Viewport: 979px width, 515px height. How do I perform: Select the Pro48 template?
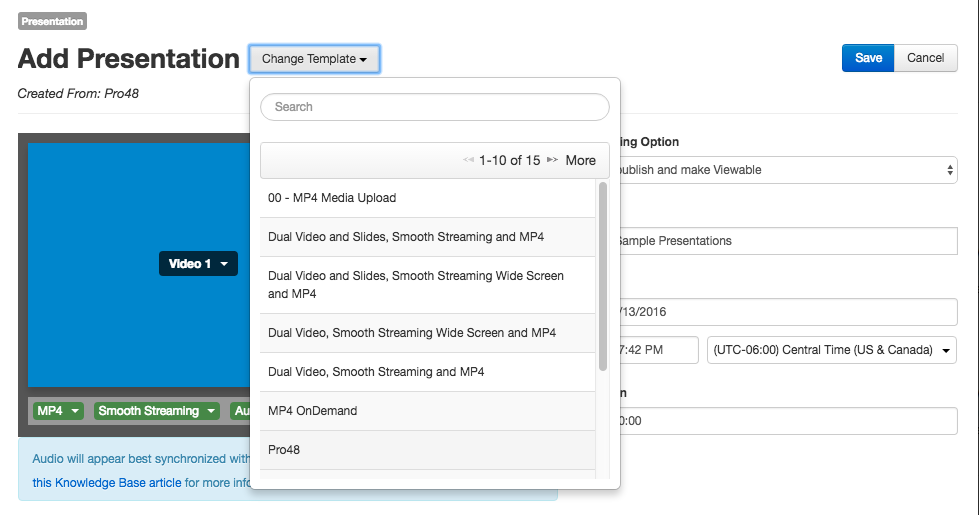(428, 449)
